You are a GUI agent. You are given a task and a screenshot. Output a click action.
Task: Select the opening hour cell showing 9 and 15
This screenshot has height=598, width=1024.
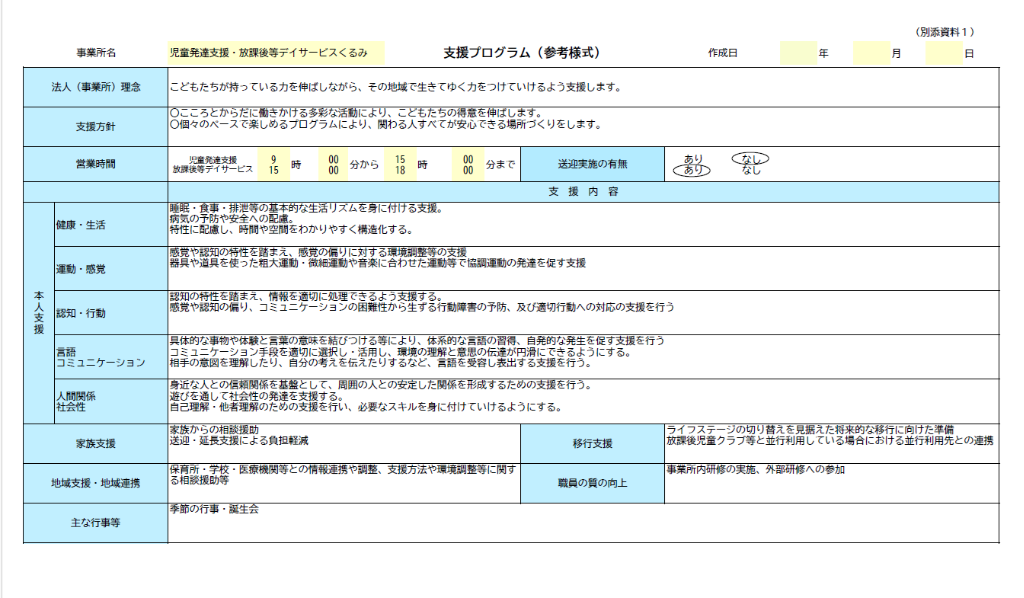(x=273, y=164)
